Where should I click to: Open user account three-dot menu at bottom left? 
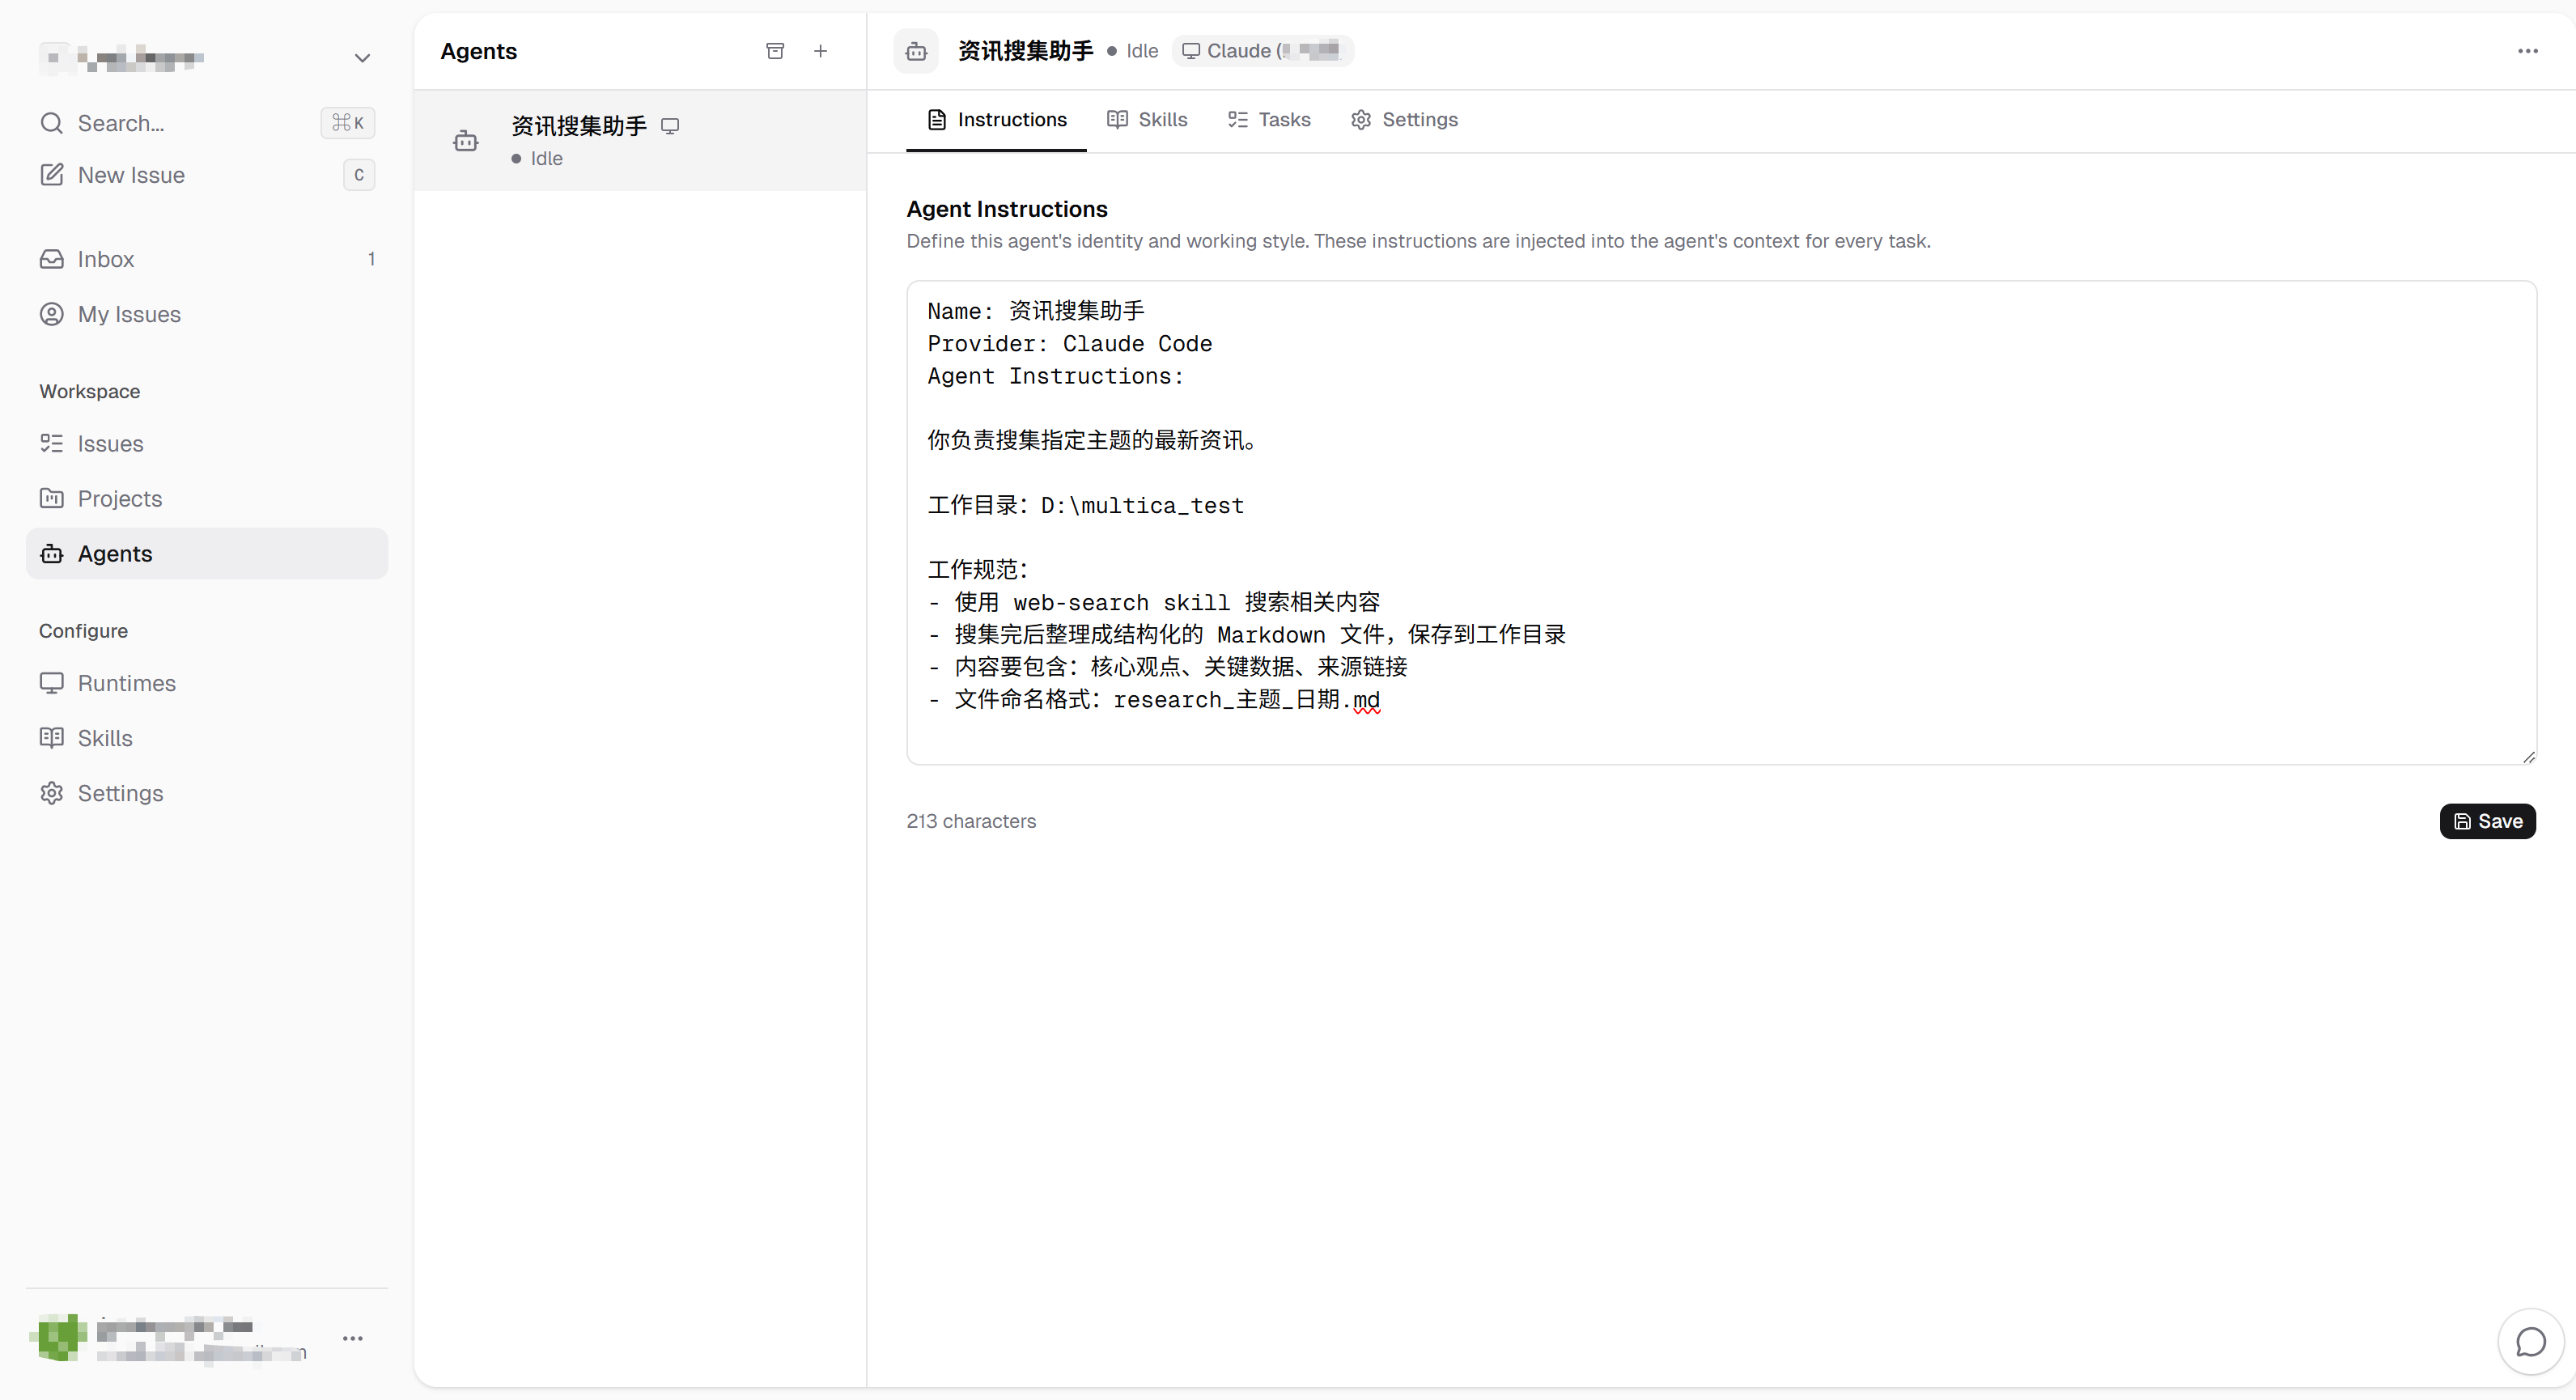pyautogui.click(x=353, y=1338)
